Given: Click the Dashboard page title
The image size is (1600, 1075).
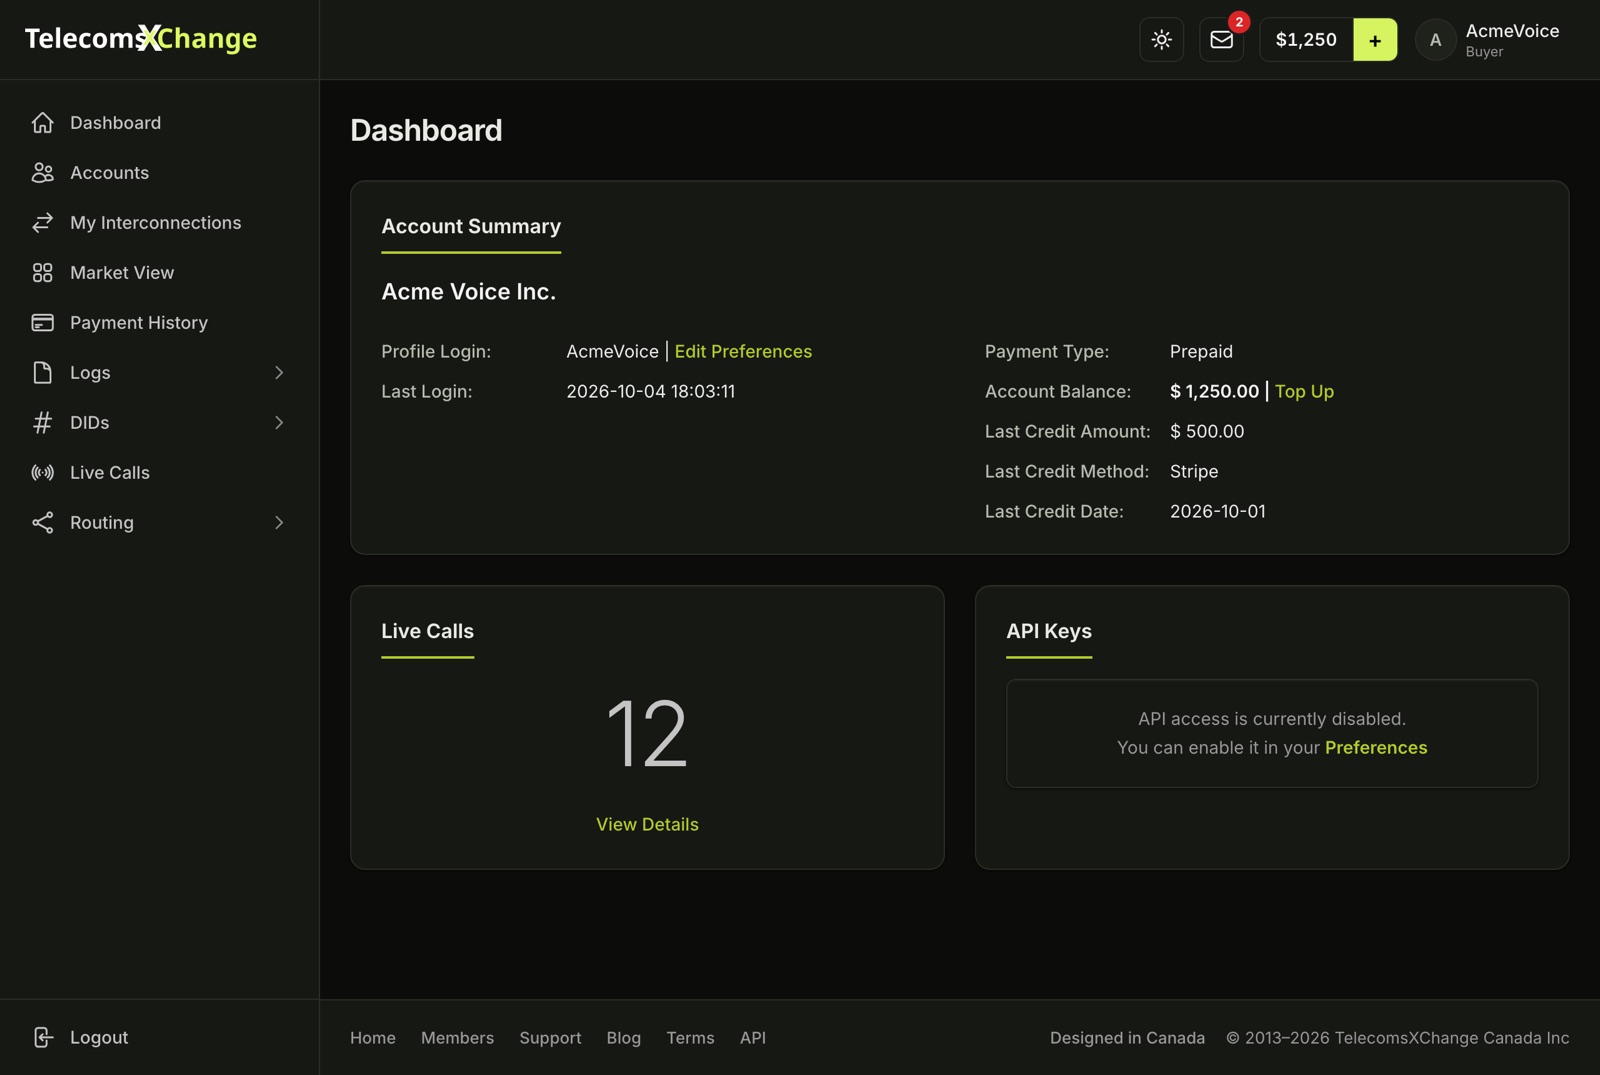Looking at the screenshot, I should (x=426, y=130).
